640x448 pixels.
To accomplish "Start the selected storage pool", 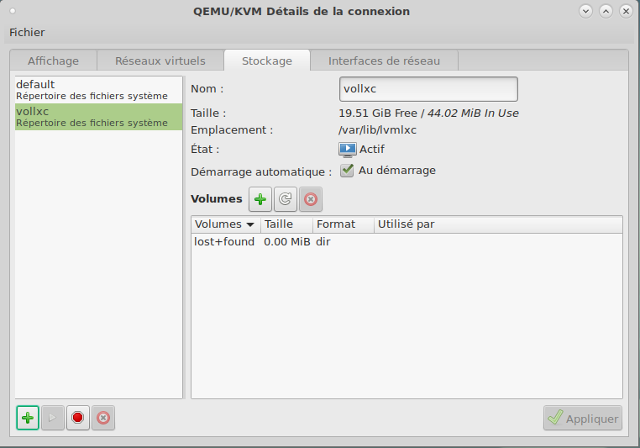I will 52,418.
